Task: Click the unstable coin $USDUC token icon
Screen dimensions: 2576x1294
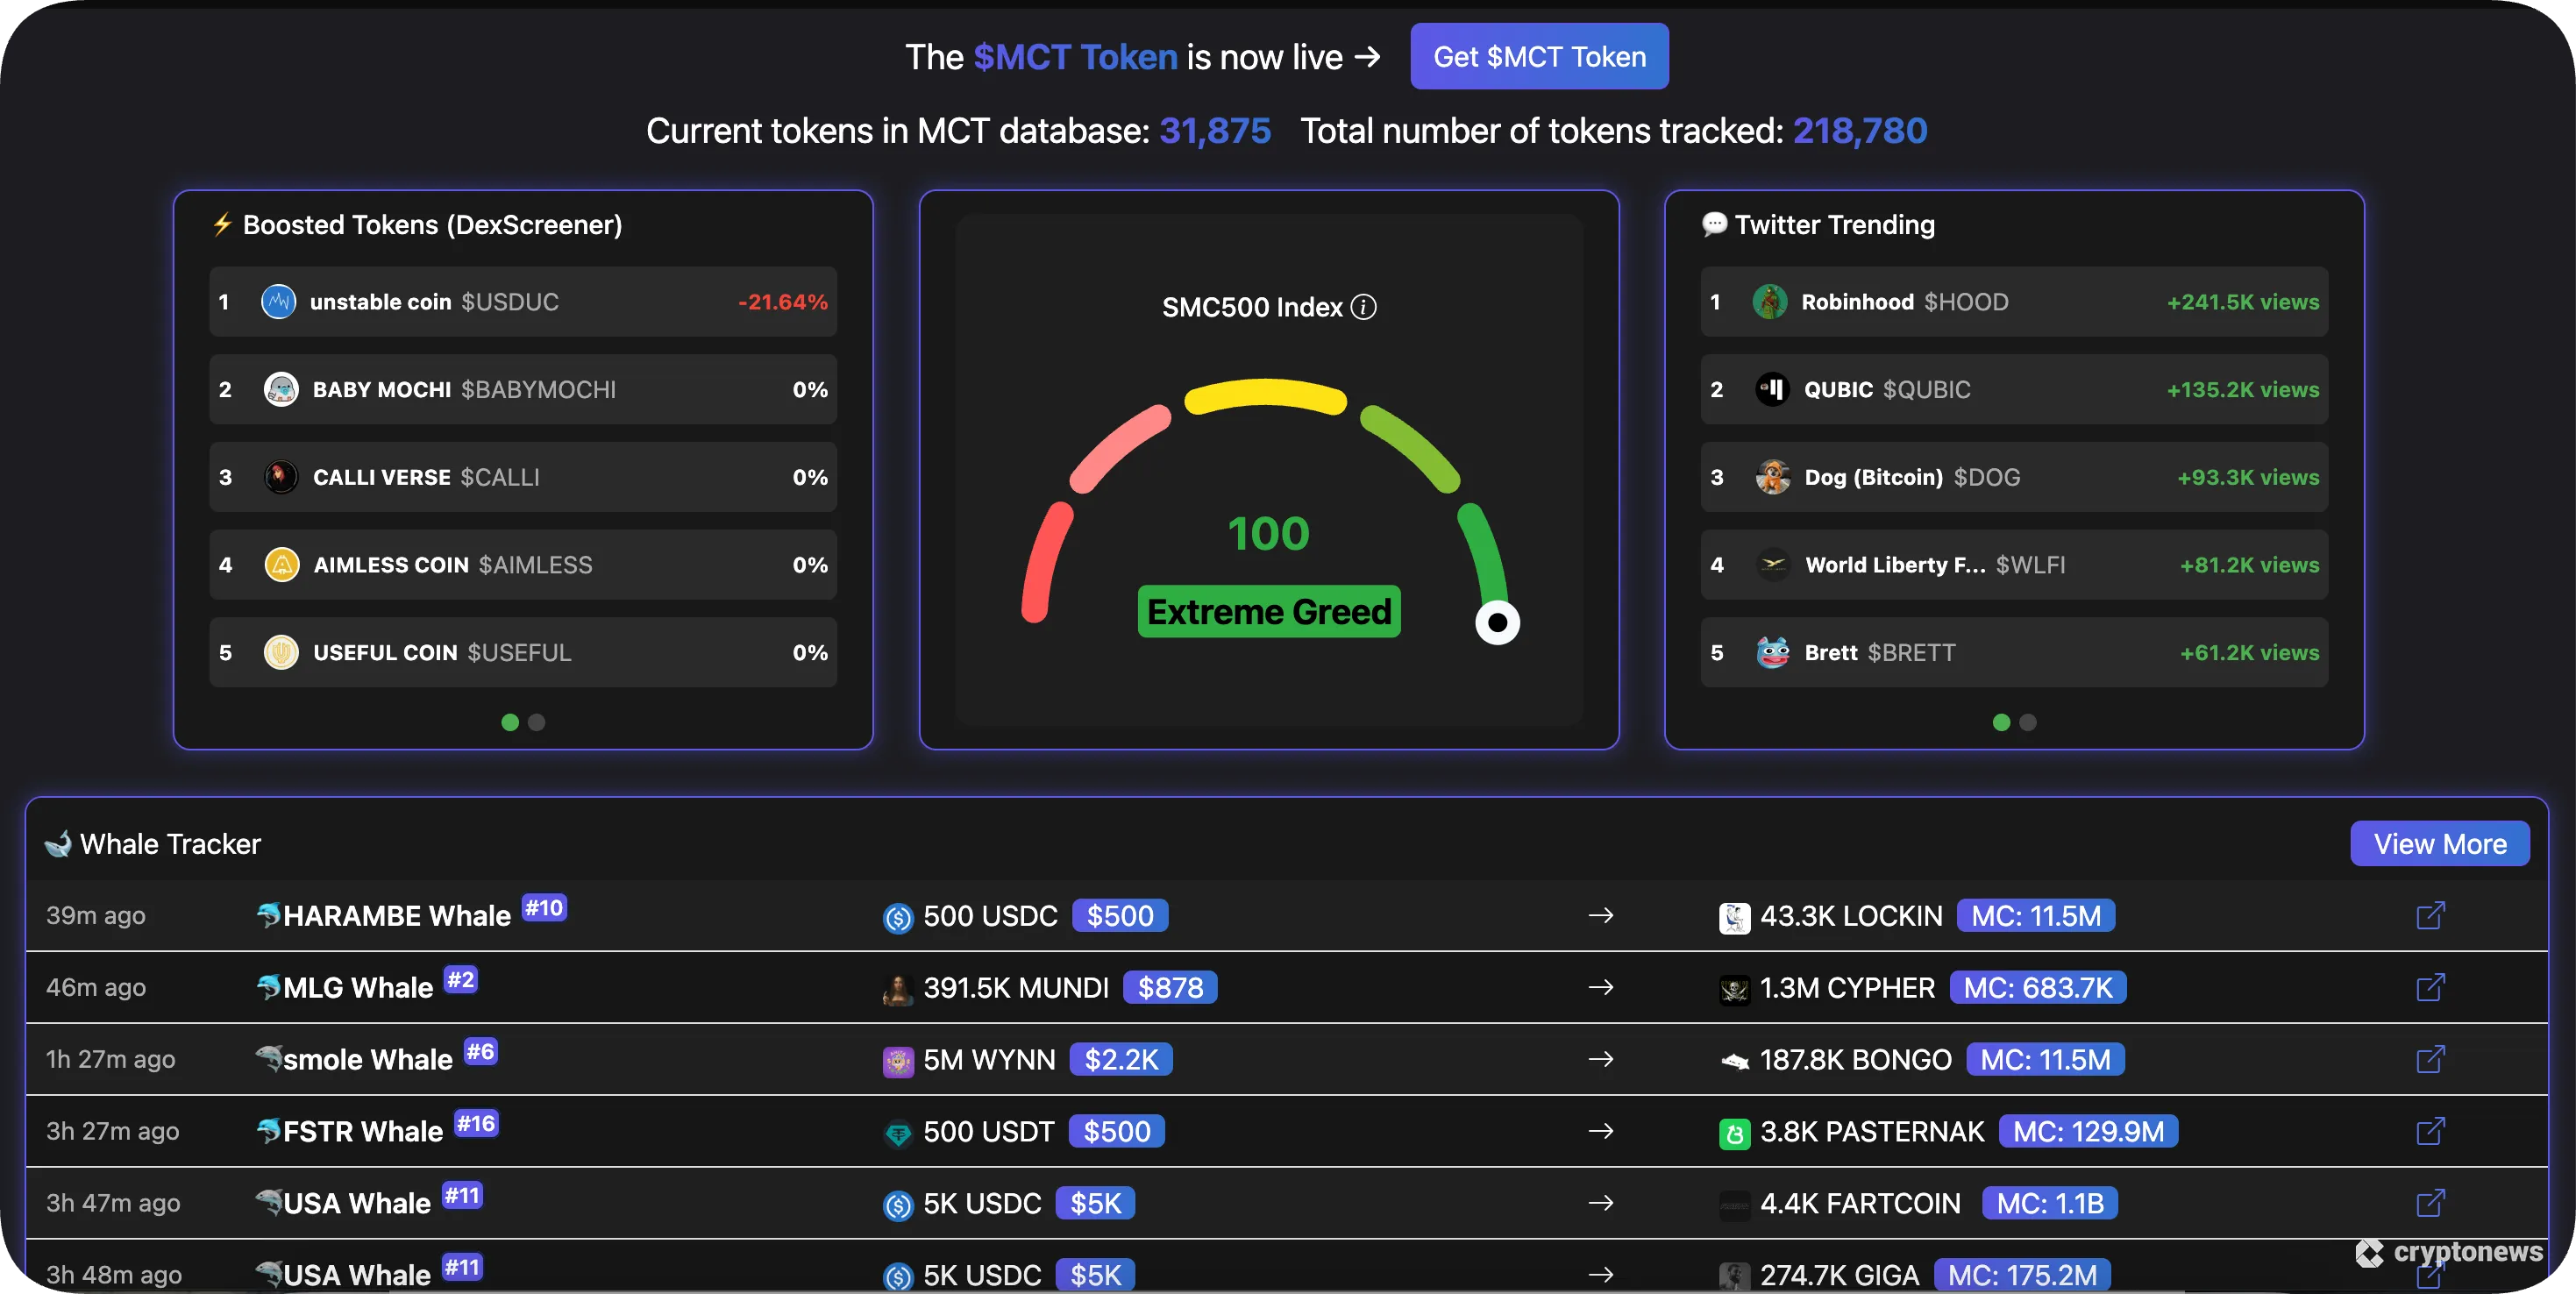Action: pyautogui.click(x=280, y=301)
